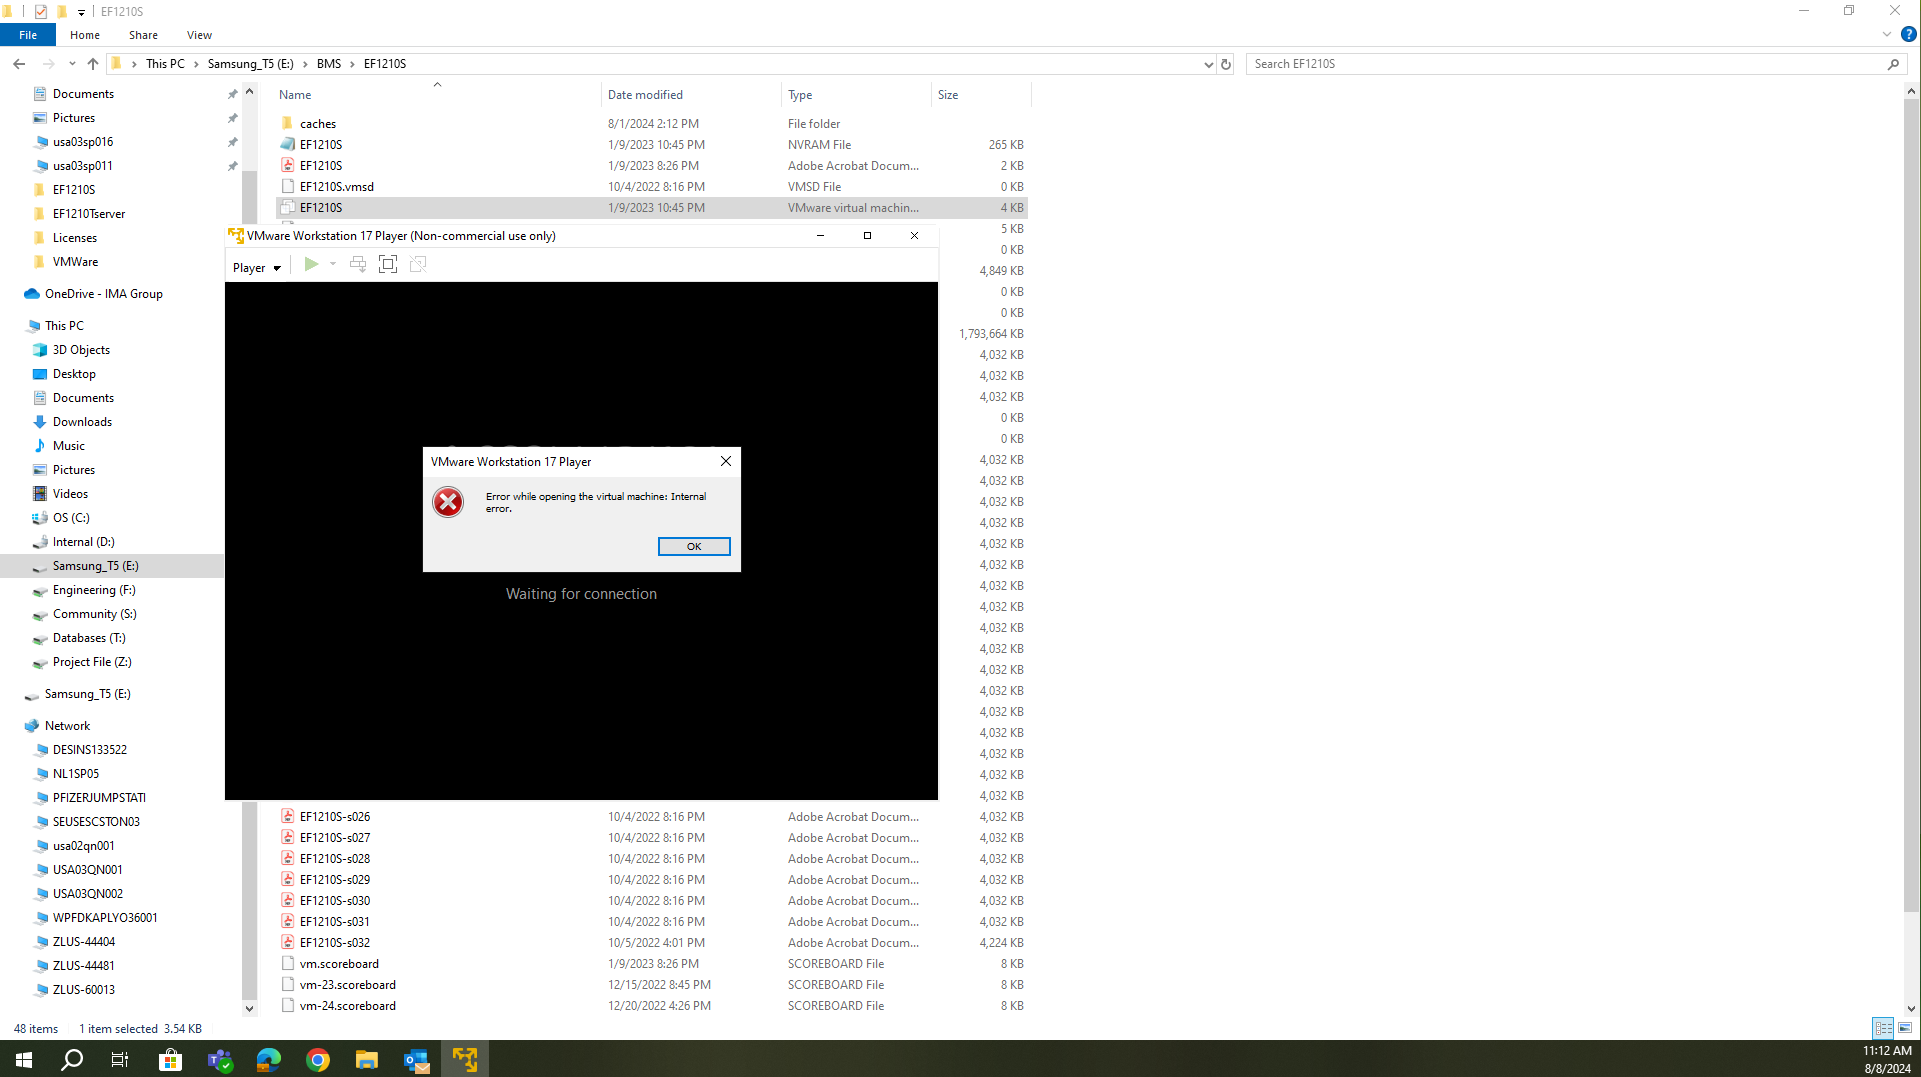1921x1077 pixels.
Task: Open Engineering (F:) network drive
Action: 94,590
